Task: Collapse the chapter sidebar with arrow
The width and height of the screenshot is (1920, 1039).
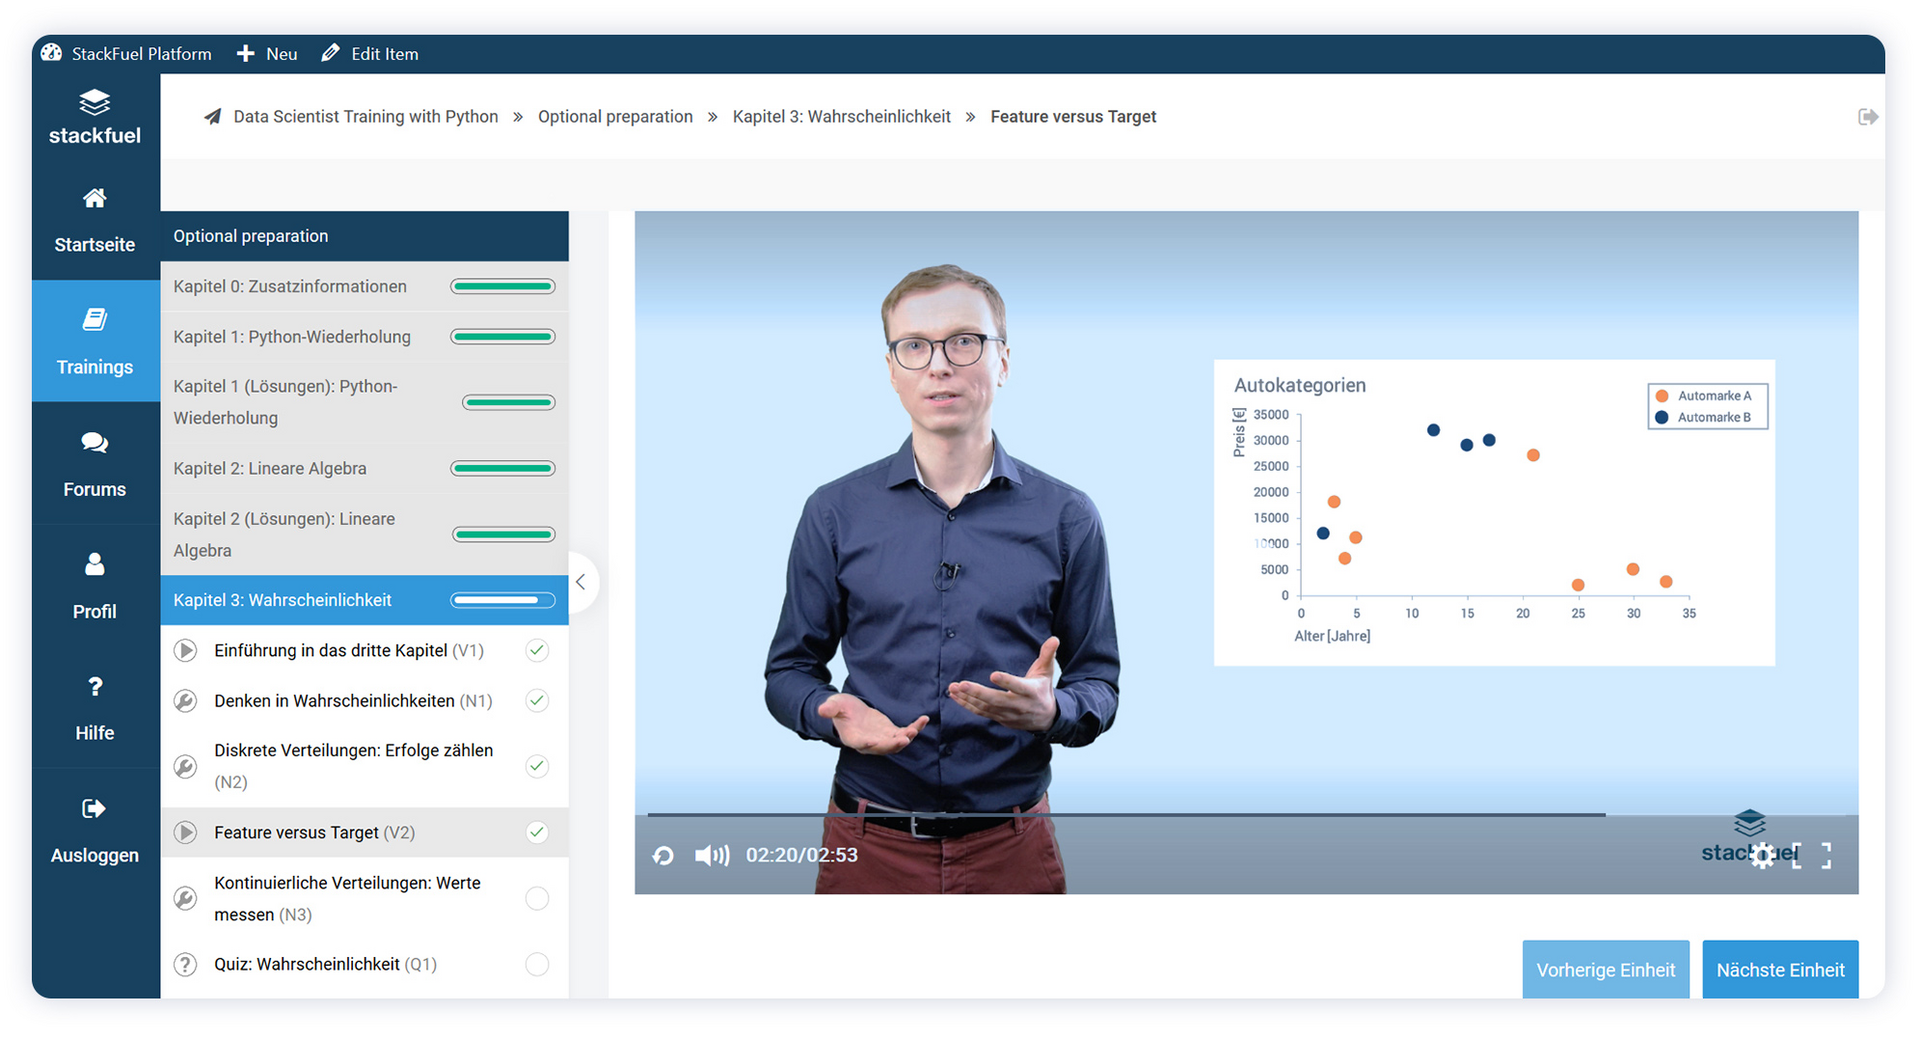Action: (x=580, y=582)
